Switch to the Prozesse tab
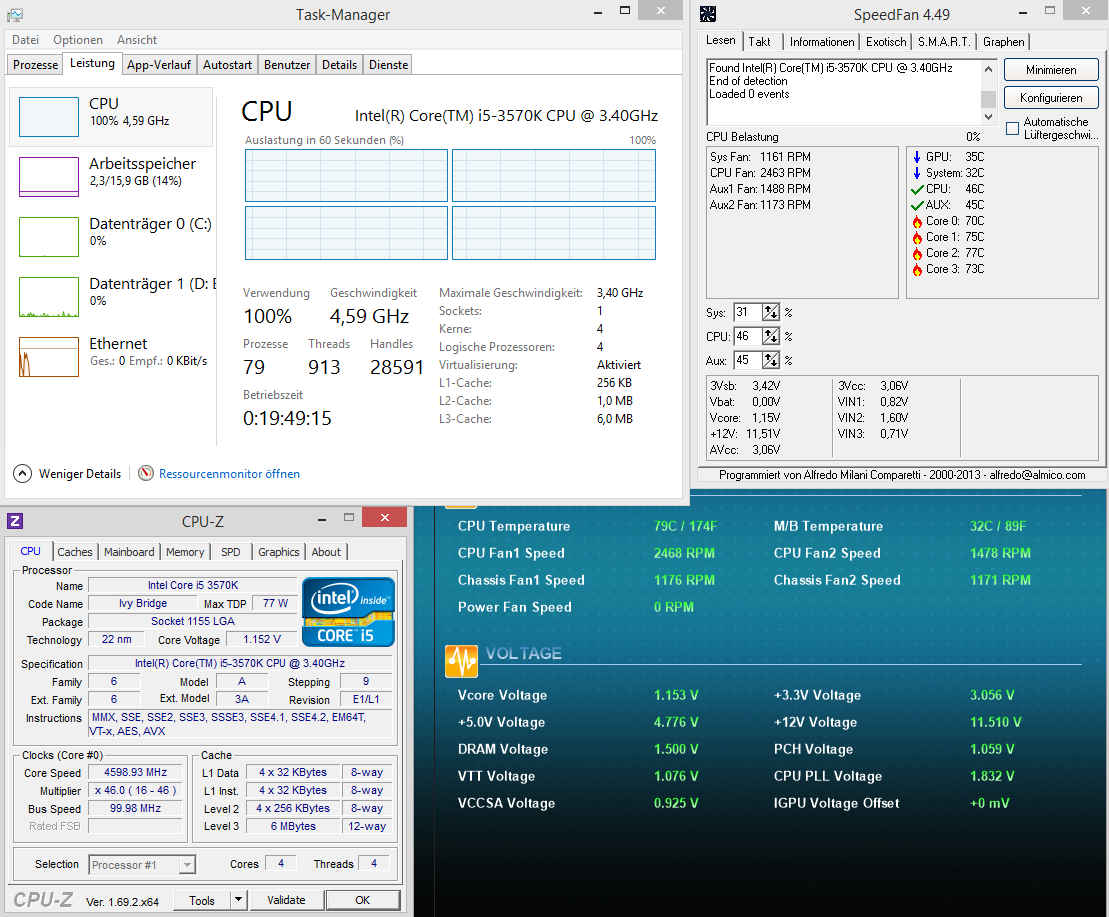This screenshot has height=917, width=1109. point(35,64)
